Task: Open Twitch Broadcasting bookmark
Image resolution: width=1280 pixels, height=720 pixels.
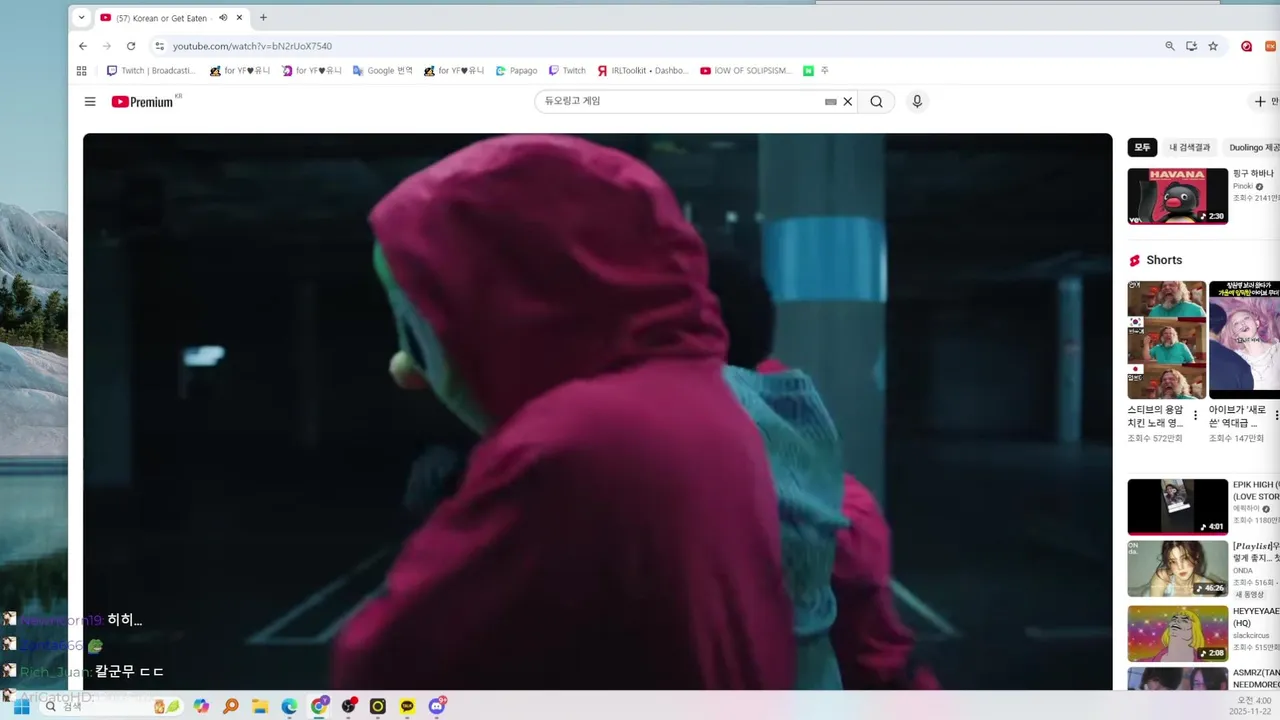Action: 151,71
